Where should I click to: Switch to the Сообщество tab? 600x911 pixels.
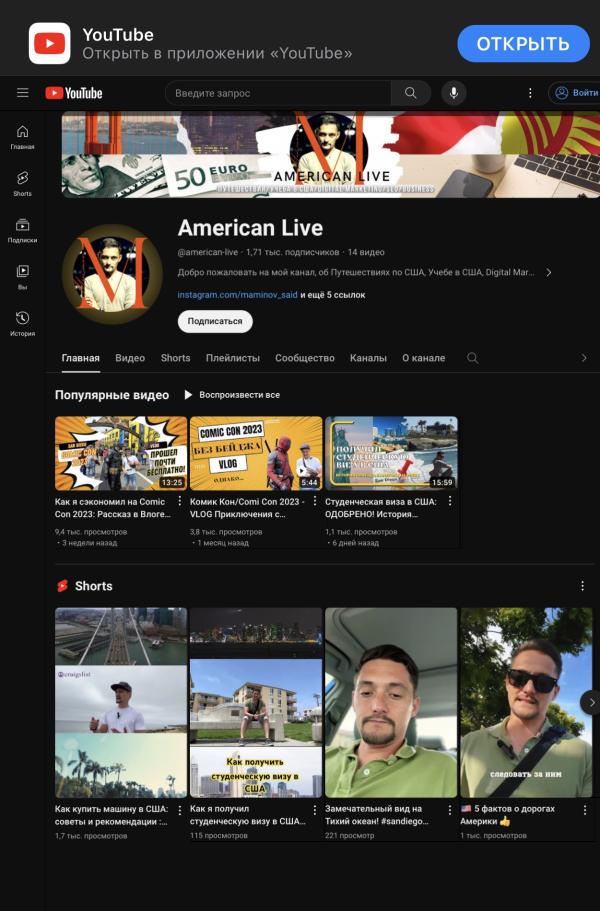pyautogui.click(x=305, y=358)
